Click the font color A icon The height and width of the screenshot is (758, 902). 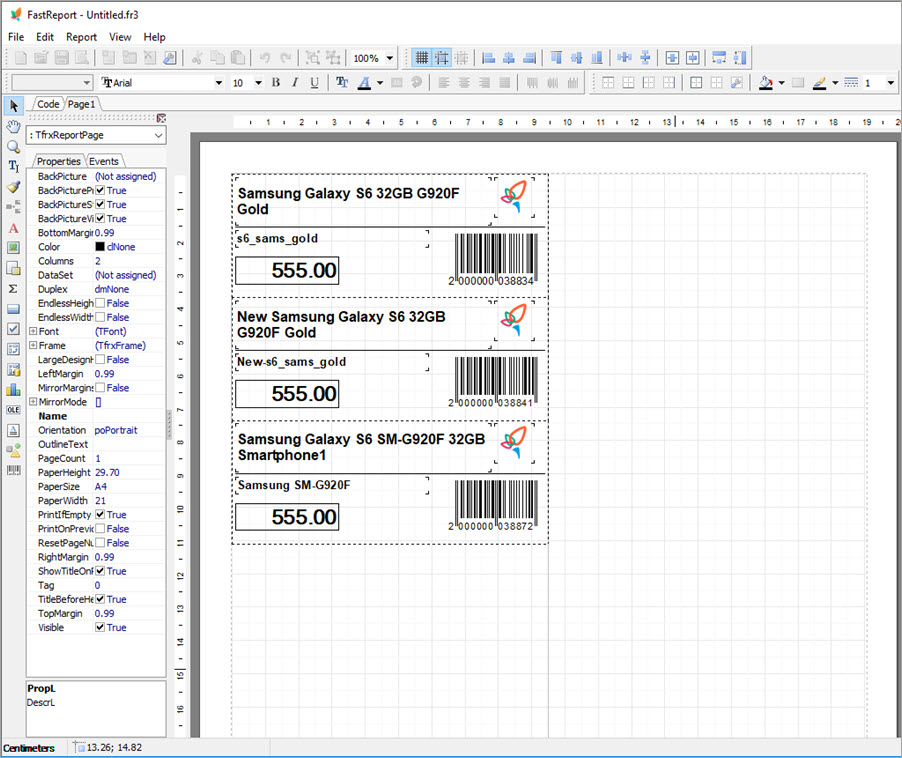(364, 83)
